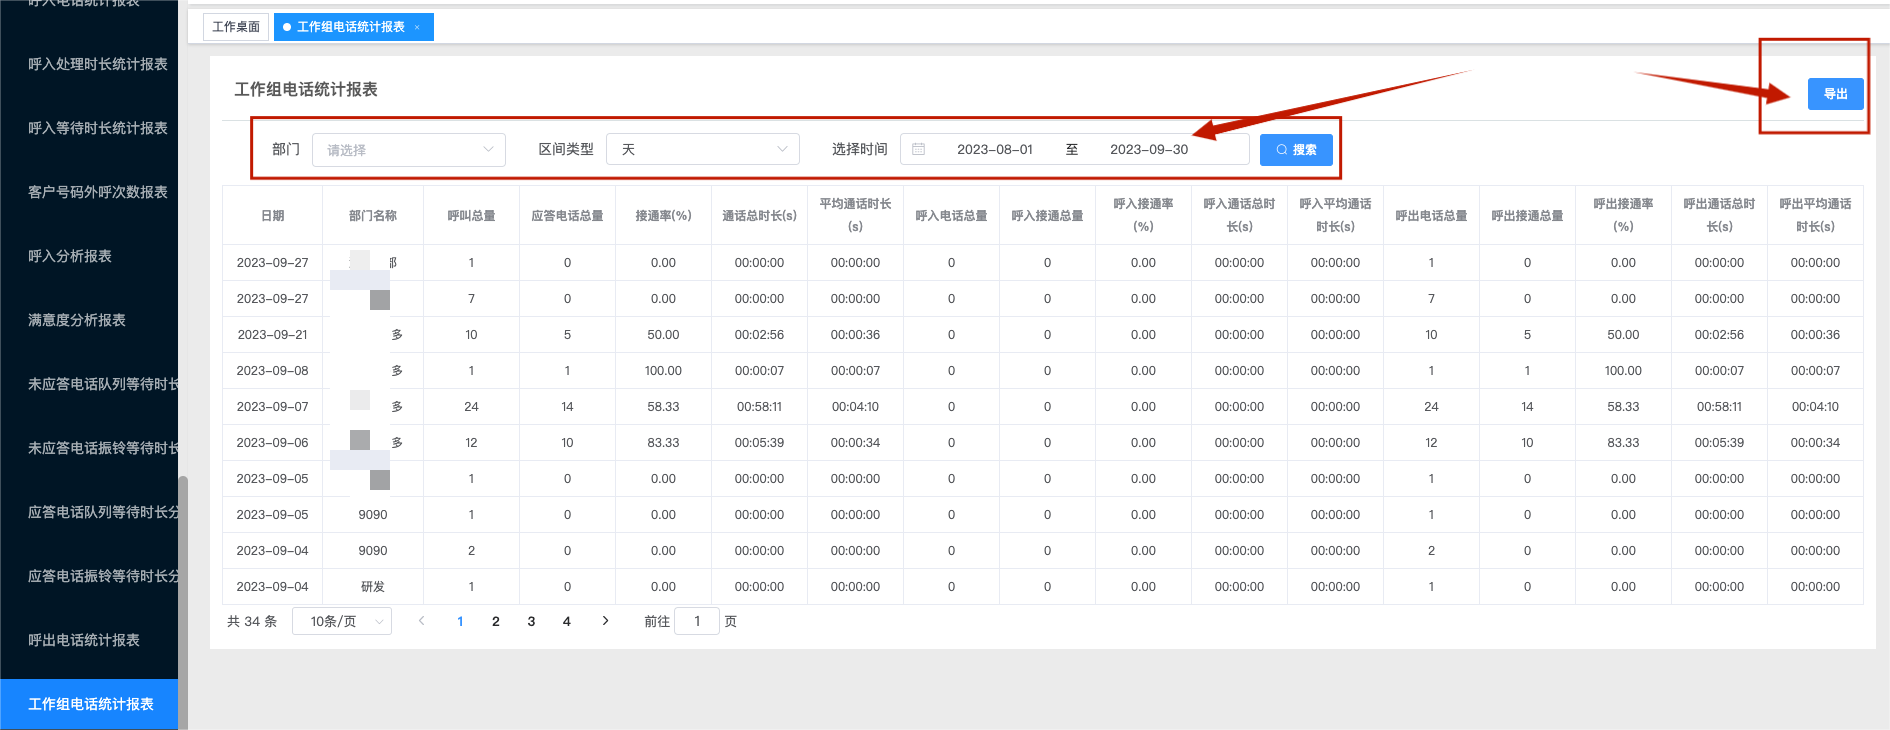Go to page 2
The height and width of the screenshot is (730, 1890).
[x=496, y=621]
